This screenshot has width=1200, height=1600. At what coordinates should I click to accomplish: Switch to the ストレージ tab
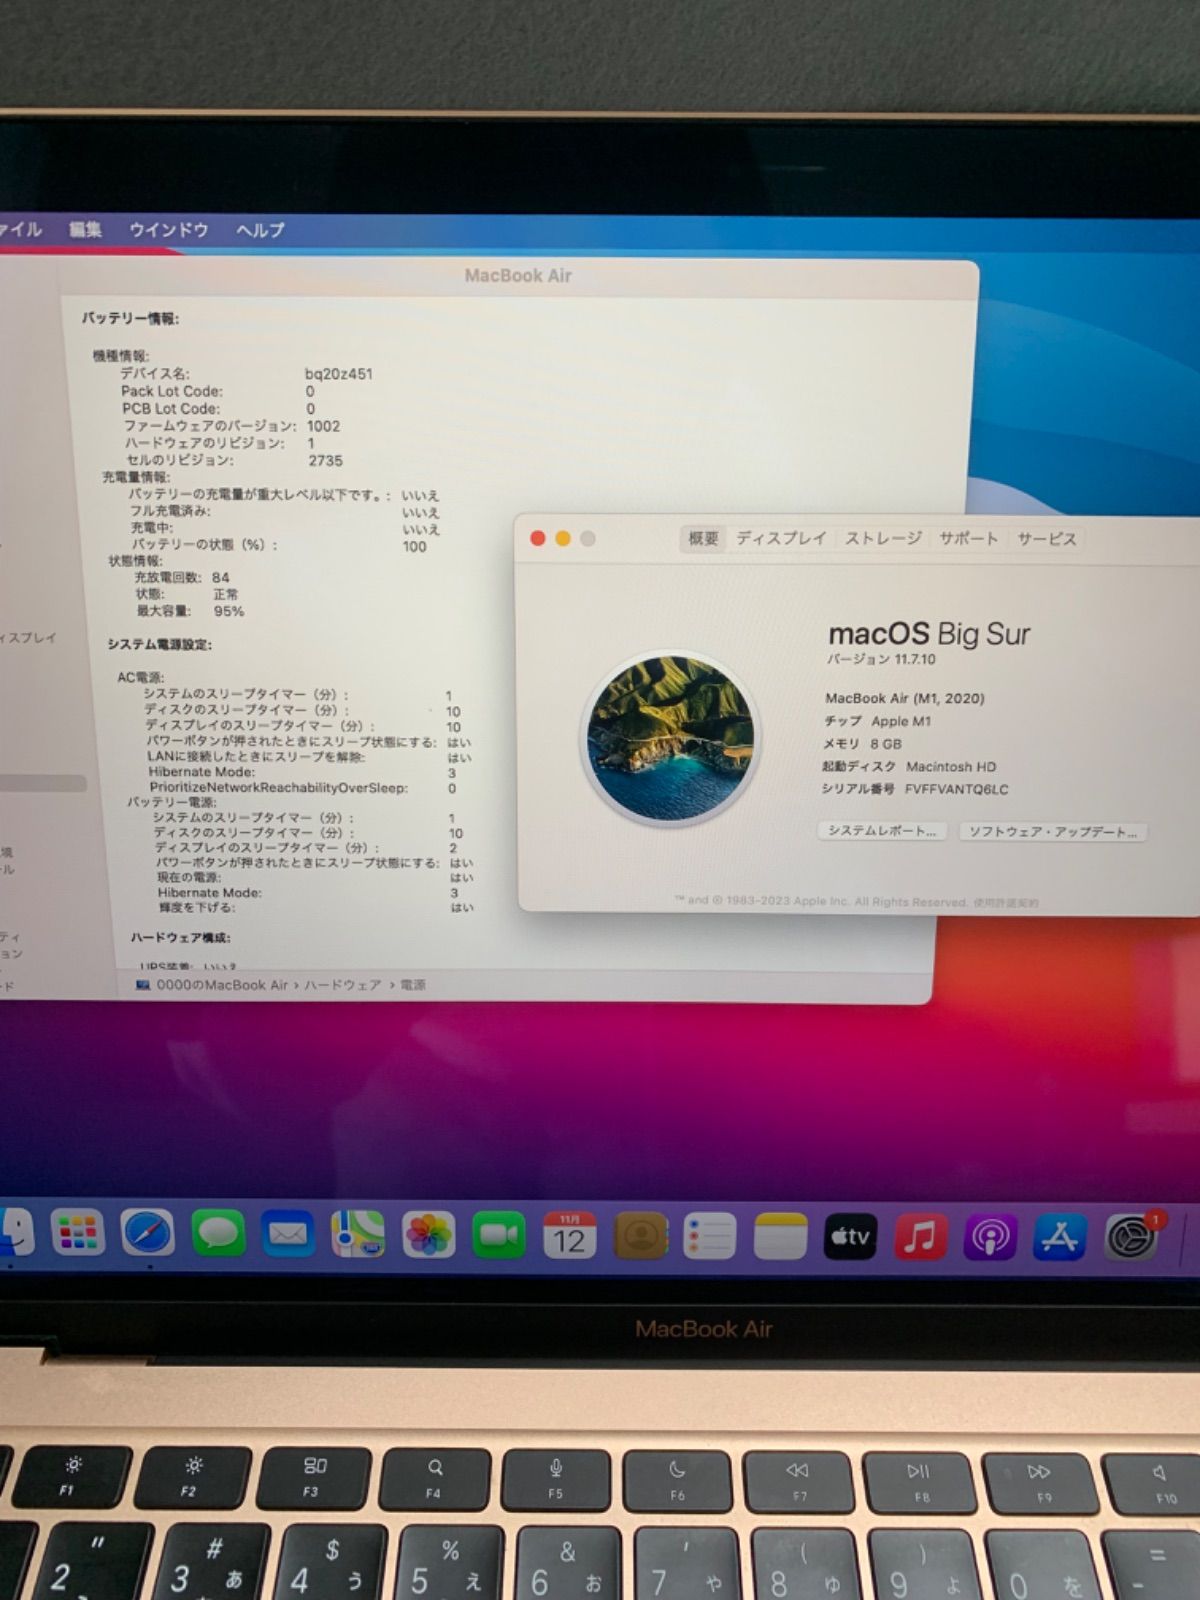(883, 538)
